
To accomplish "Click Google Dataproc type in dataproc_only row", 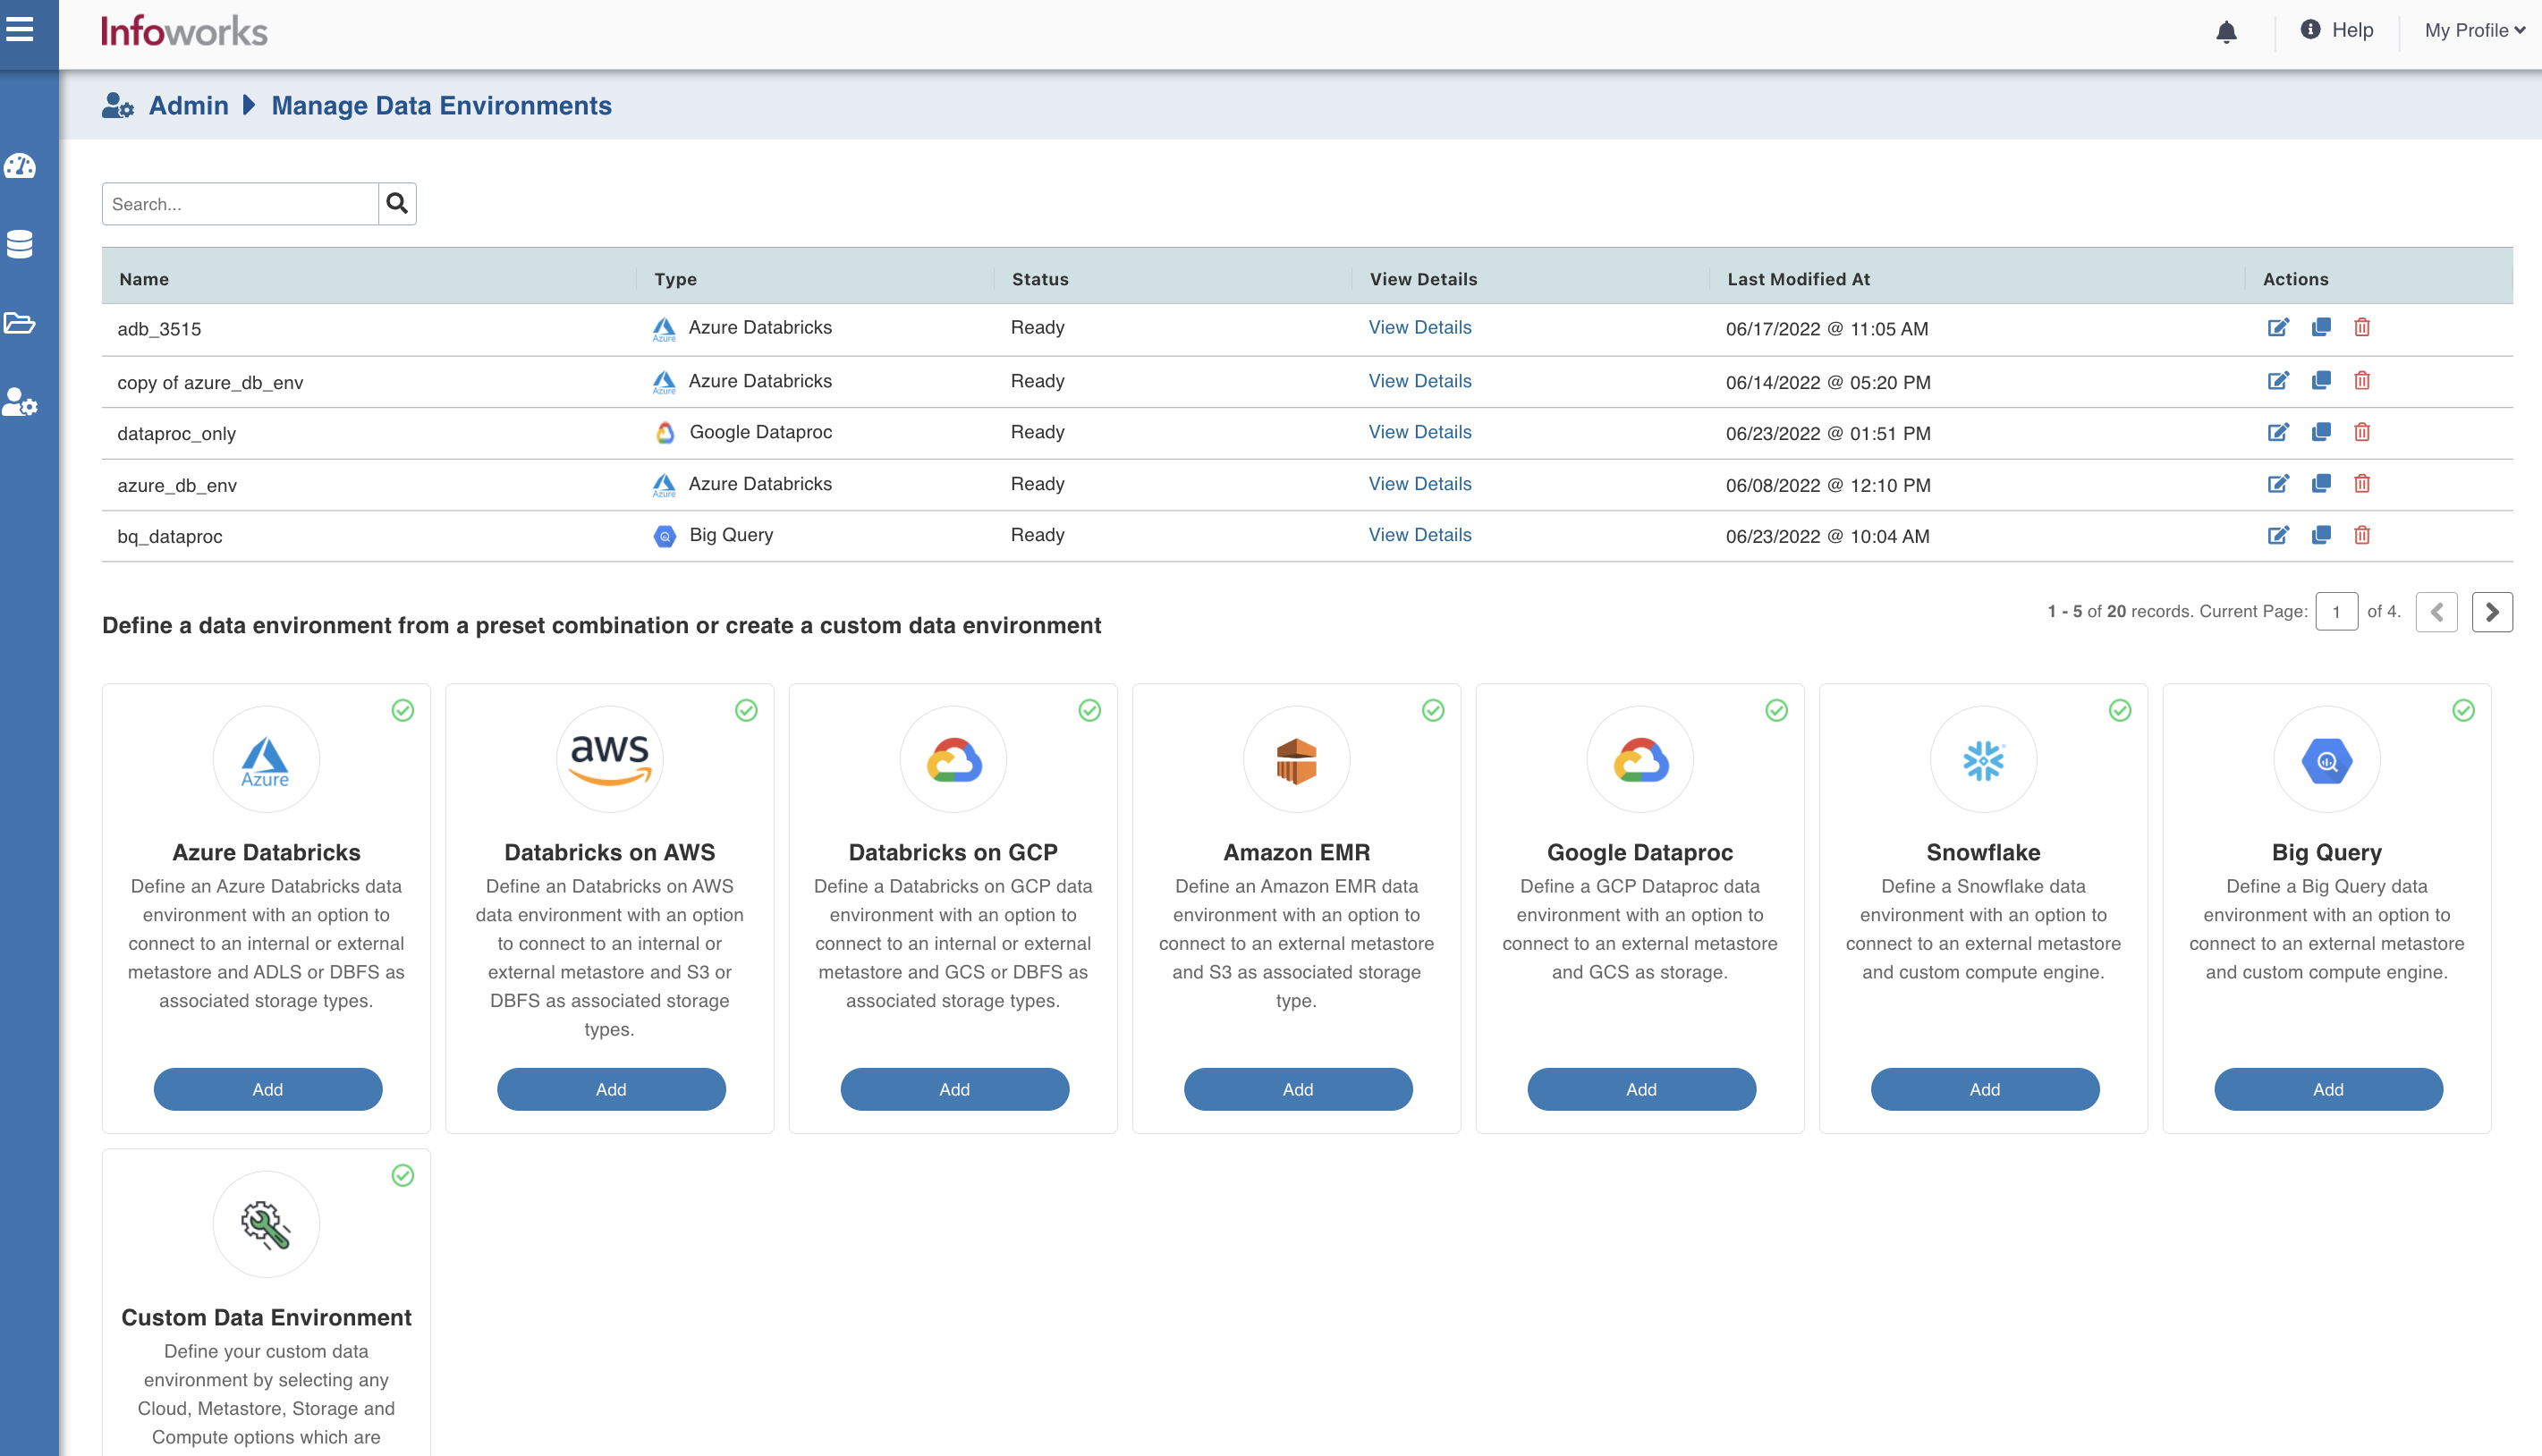I will (760, 432).
